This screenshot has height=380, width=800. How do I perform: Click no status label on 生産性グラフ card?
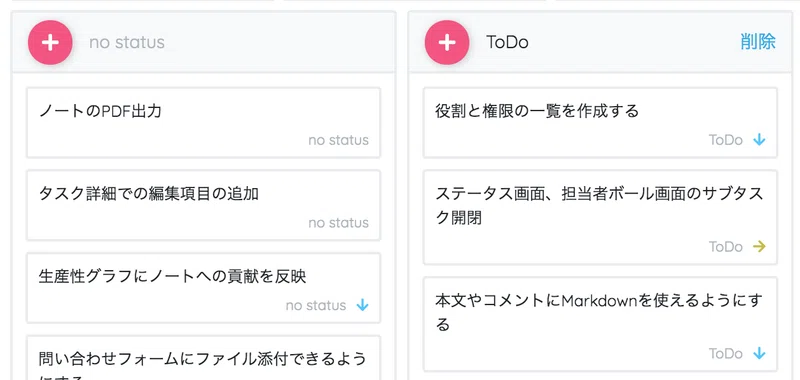(x=316, y=306)
